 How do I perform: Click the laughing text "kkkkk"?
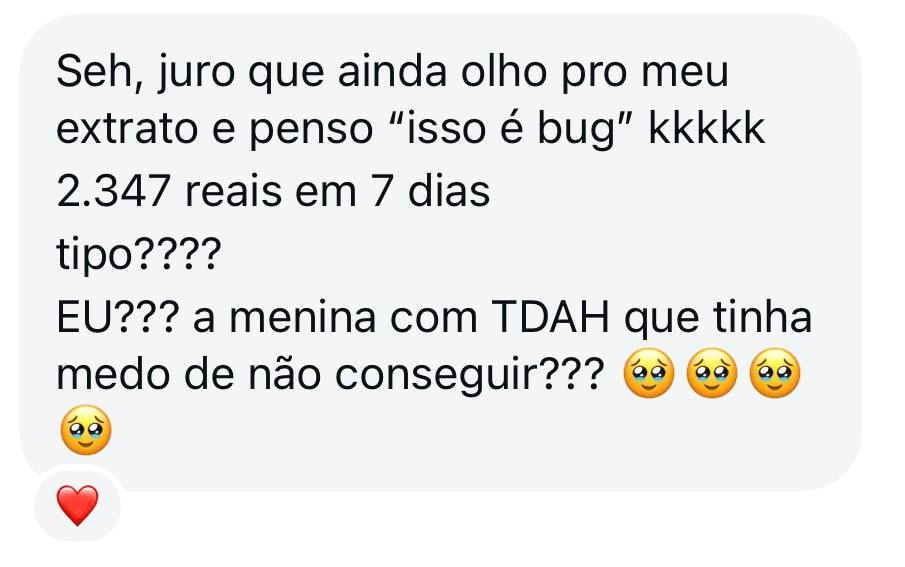tap(706, 128)
